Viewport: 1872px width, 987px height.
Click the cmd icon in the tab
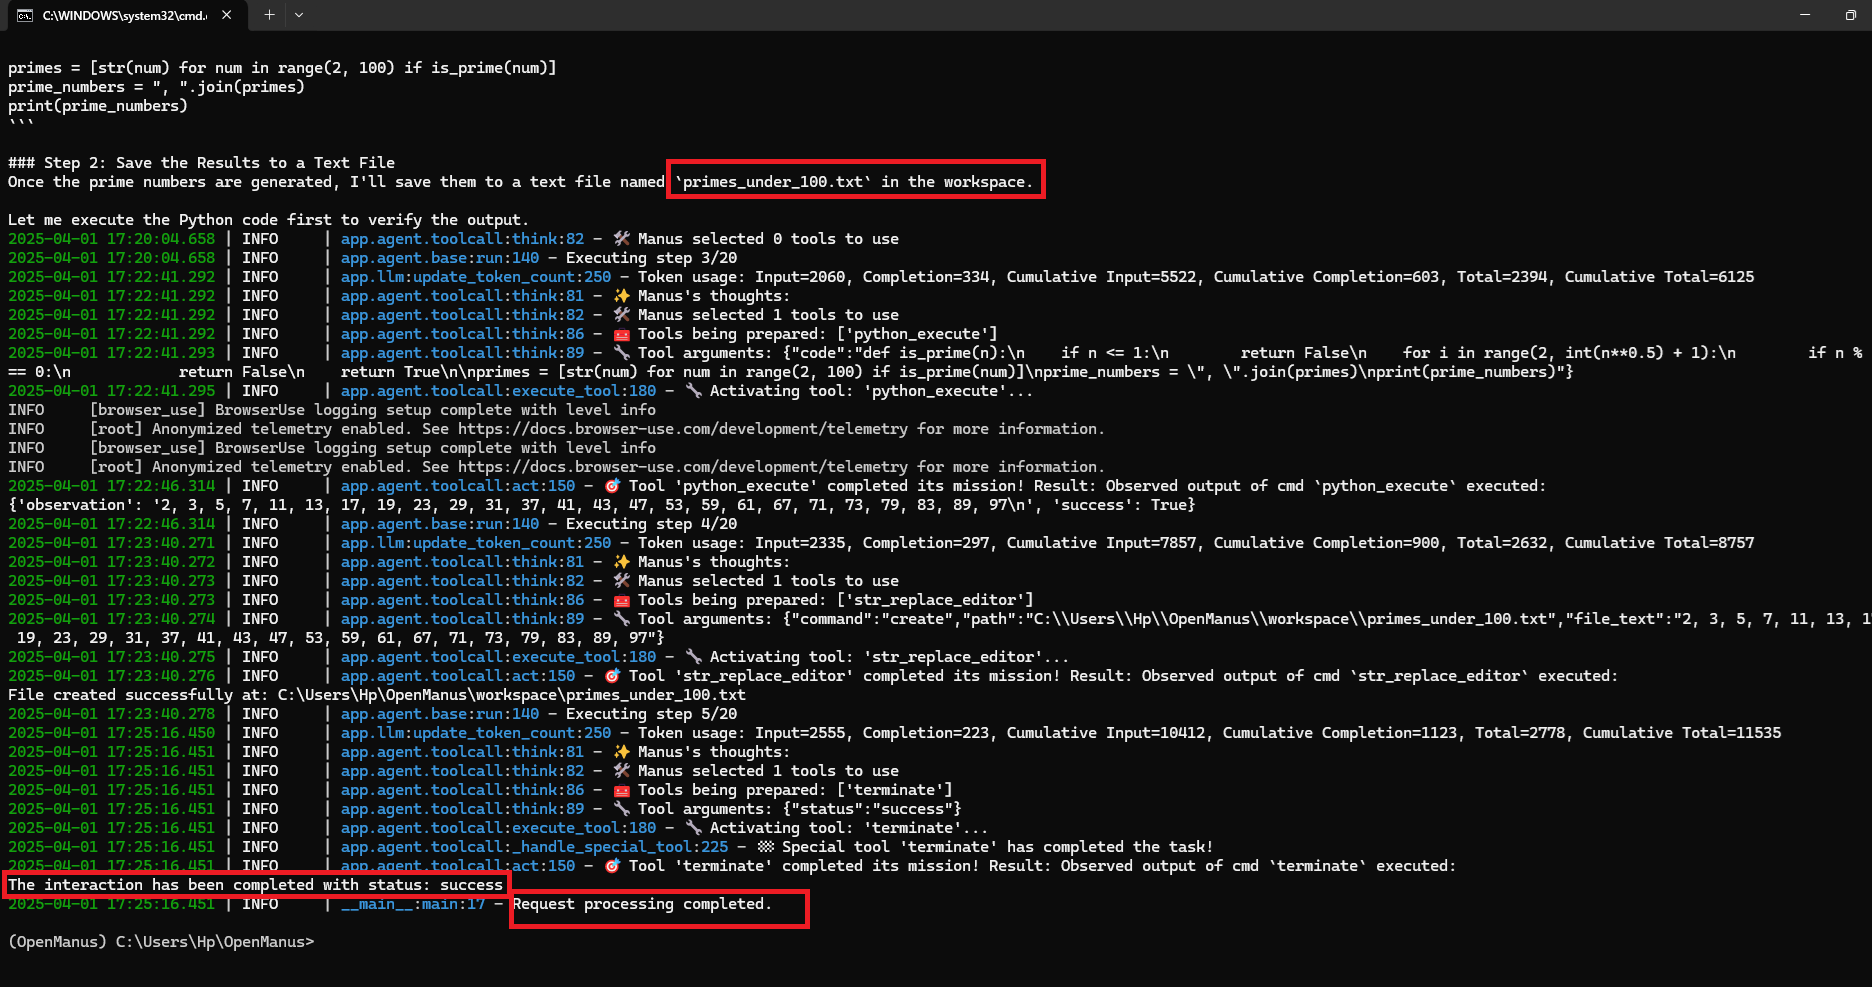point(25,15)
